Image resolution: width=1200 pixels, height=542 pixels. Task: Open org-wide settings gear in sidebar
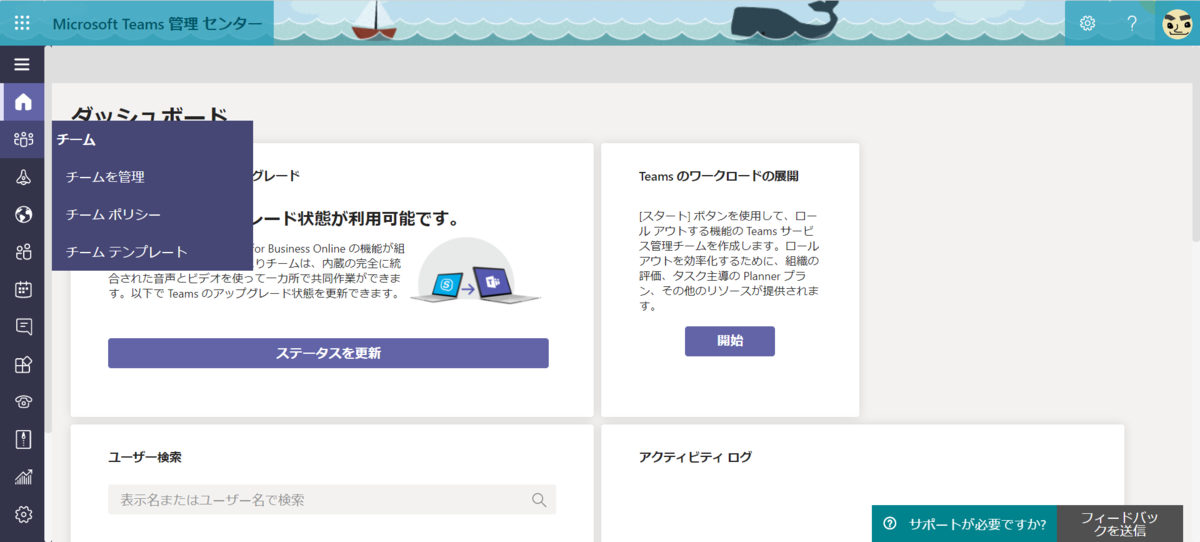tap(23, 515)
